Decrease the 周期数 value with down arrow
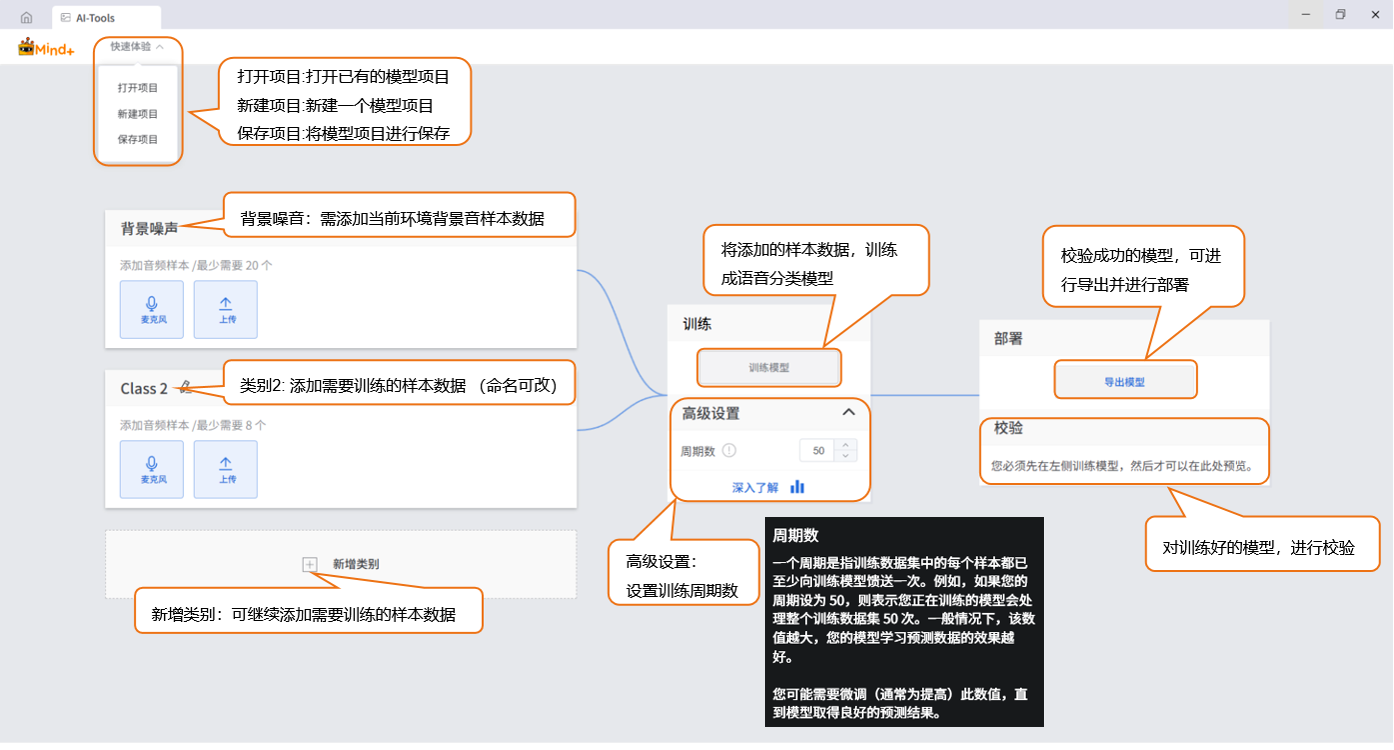1394x750 pixels. (845, 456)
